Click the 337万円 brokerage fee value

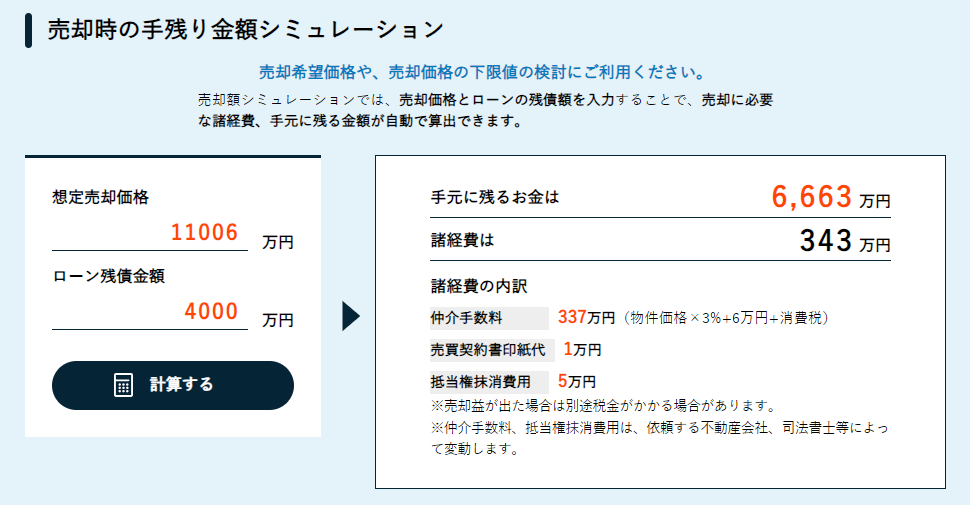pos(586,317)
